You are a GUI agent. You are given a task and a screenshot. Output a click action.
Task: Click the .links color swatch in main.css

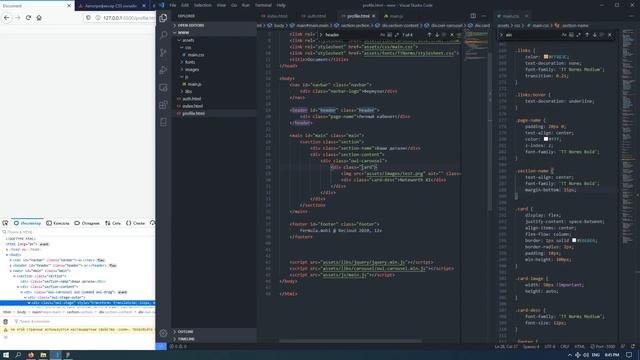coord(546,57)
